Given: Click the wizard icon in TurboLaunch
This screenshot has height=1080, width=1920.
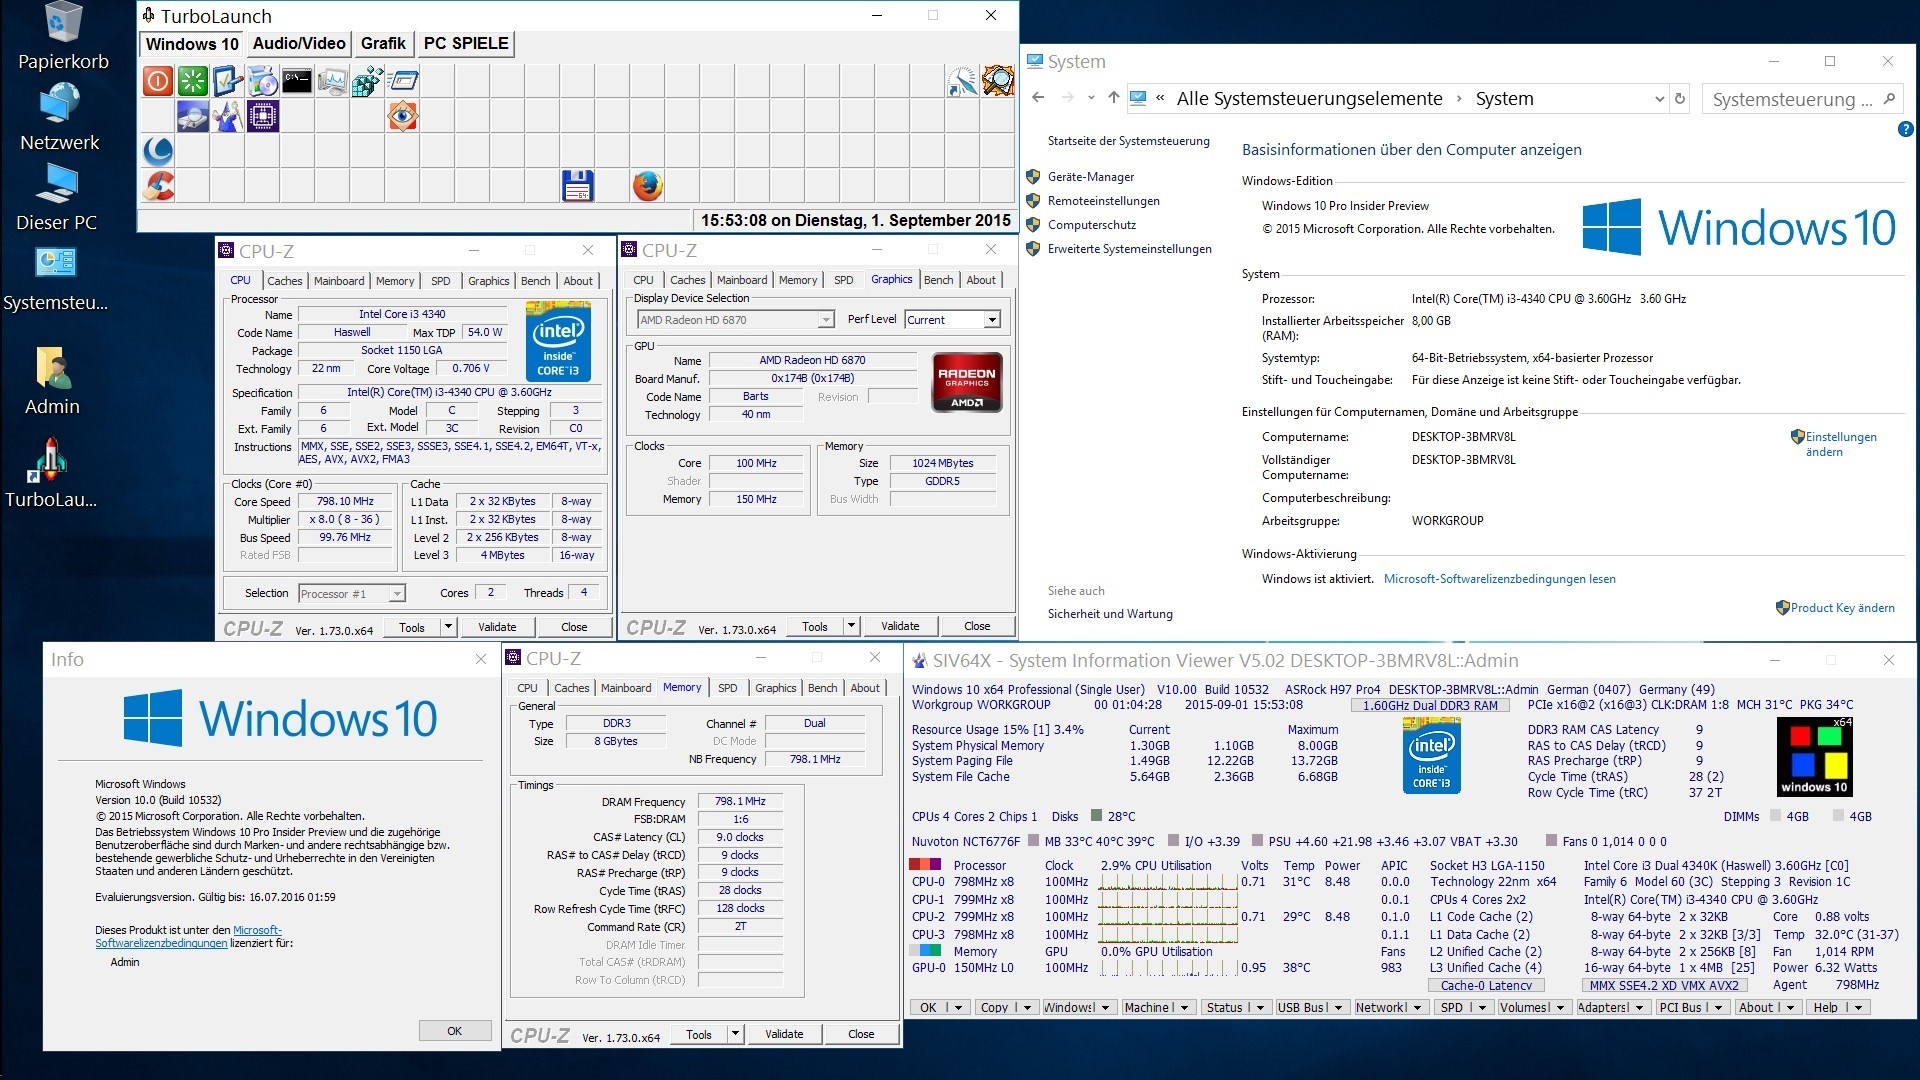Looking at the screenshot, I should click(227, 116).
